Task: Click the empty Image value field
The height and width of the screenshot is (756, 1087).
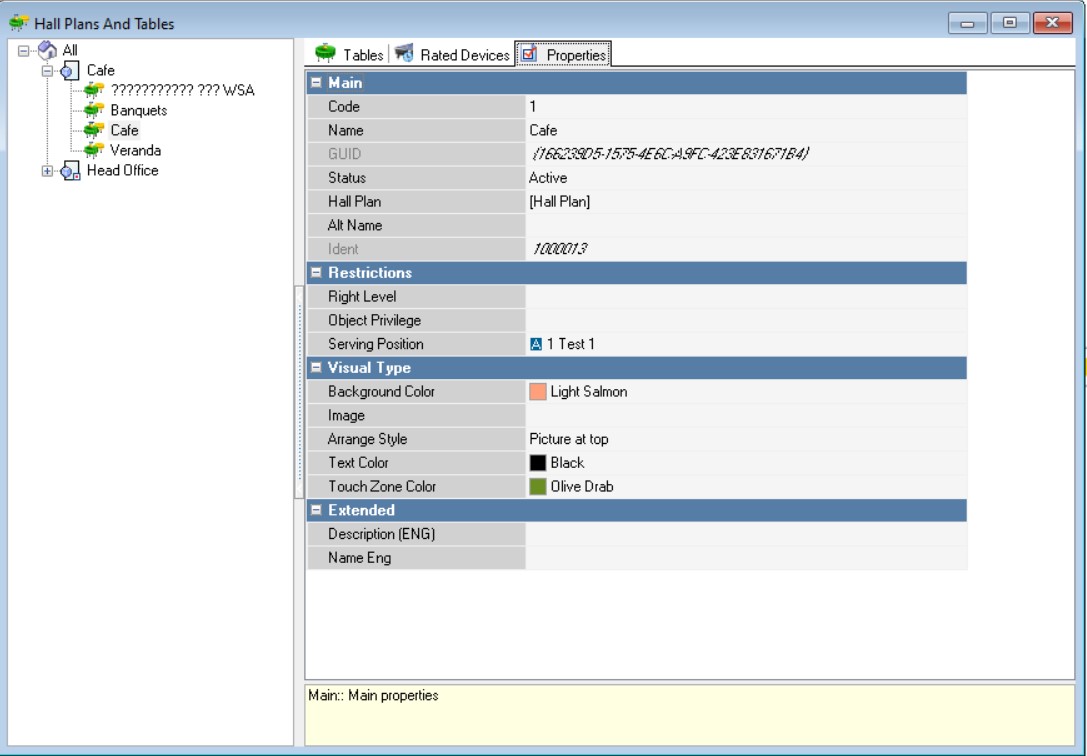Action: tap(747, 415)
